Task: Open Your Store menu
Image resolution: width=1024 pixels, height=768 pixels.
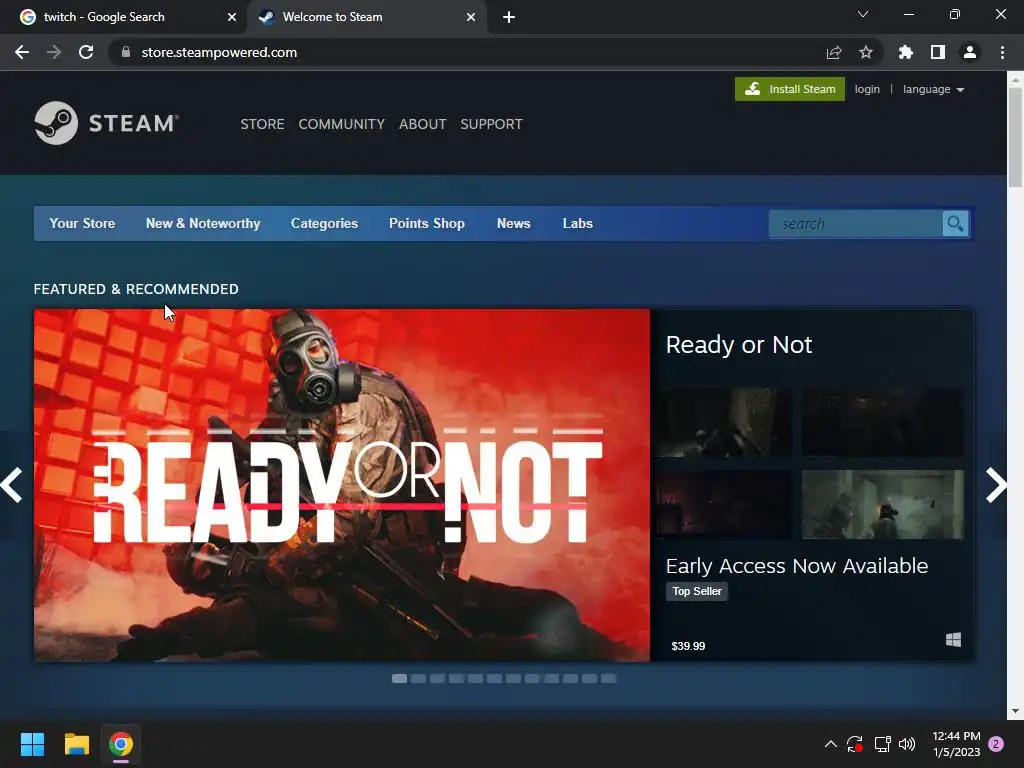Action: [x=82, y=223]
